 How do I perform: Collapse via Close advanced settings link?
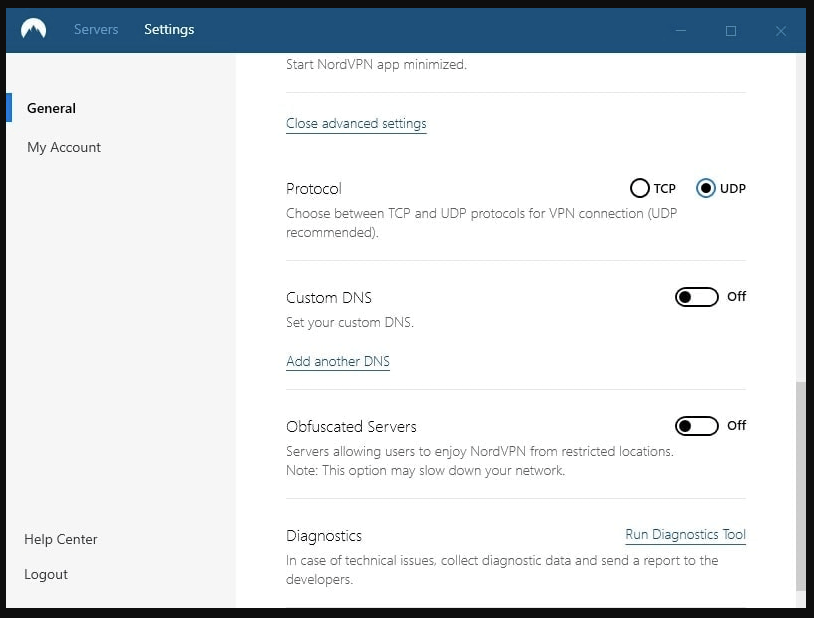click(356, 124)
